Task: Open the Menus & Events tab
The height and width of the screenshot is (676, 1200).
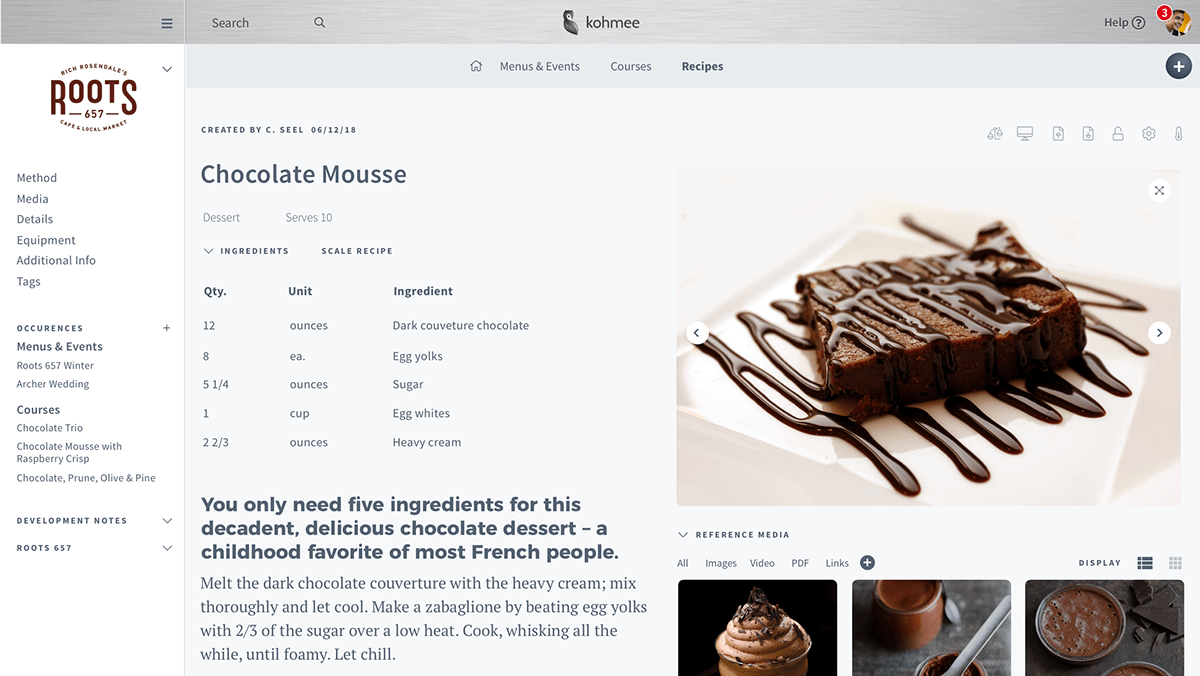Action: (x=540, y=66)
